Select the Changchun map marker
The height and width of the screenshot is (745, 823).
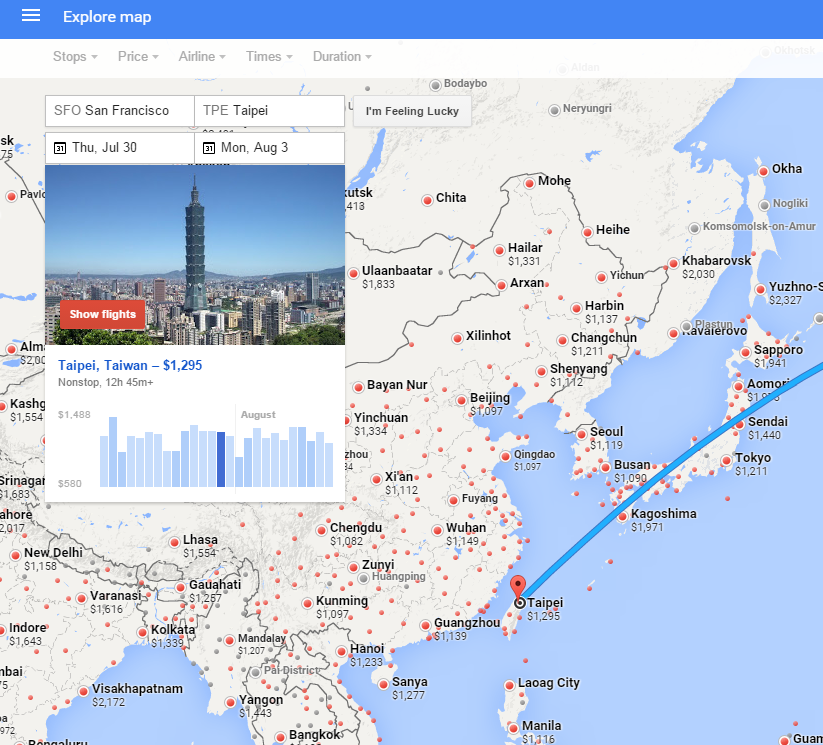[x=562, y=340]
